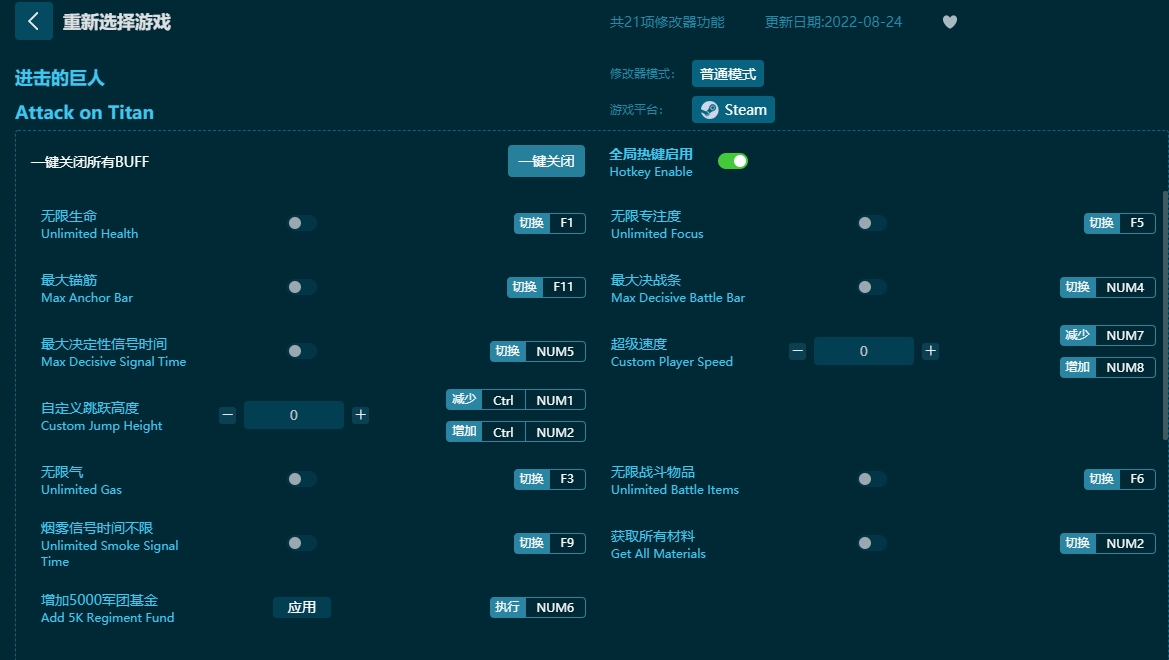The width and height of the screenshot is (1169, 660).
Task: Edit F6 hotkey for Unlimited Battle Items
Action: 1120,479
